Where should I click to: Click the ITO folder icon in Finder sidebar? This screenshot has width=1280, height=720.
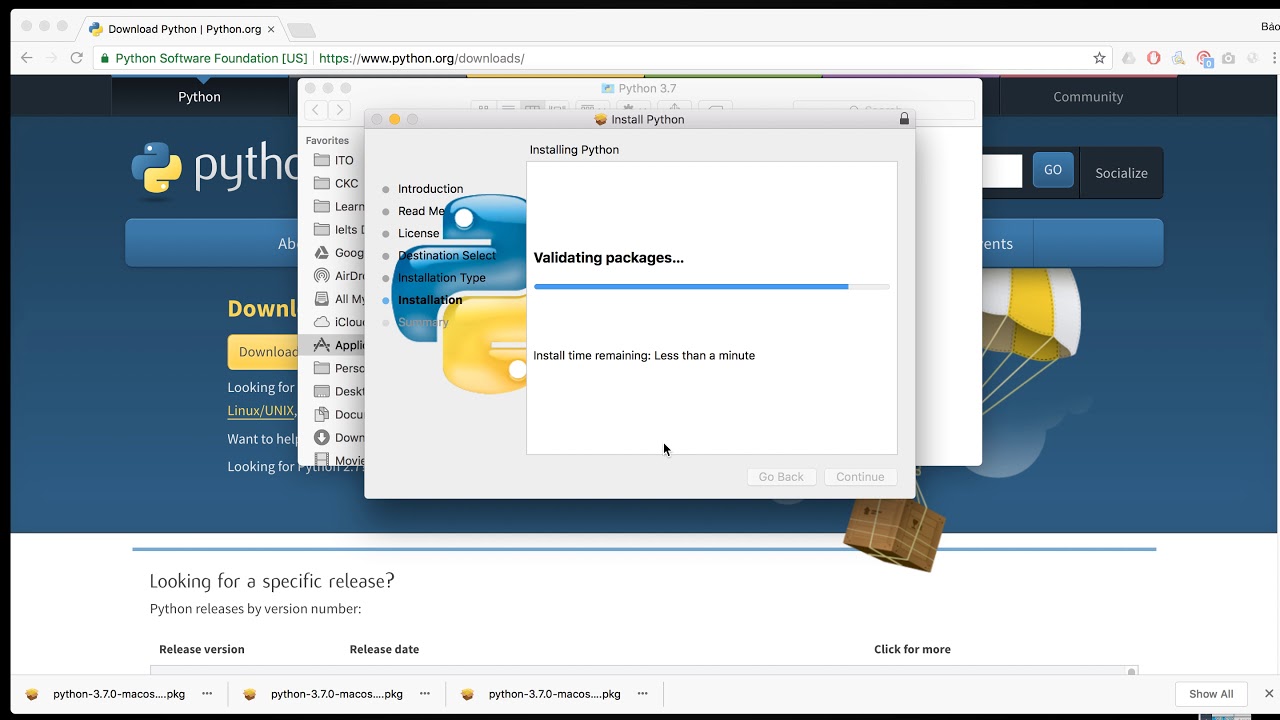click(322, 160)
